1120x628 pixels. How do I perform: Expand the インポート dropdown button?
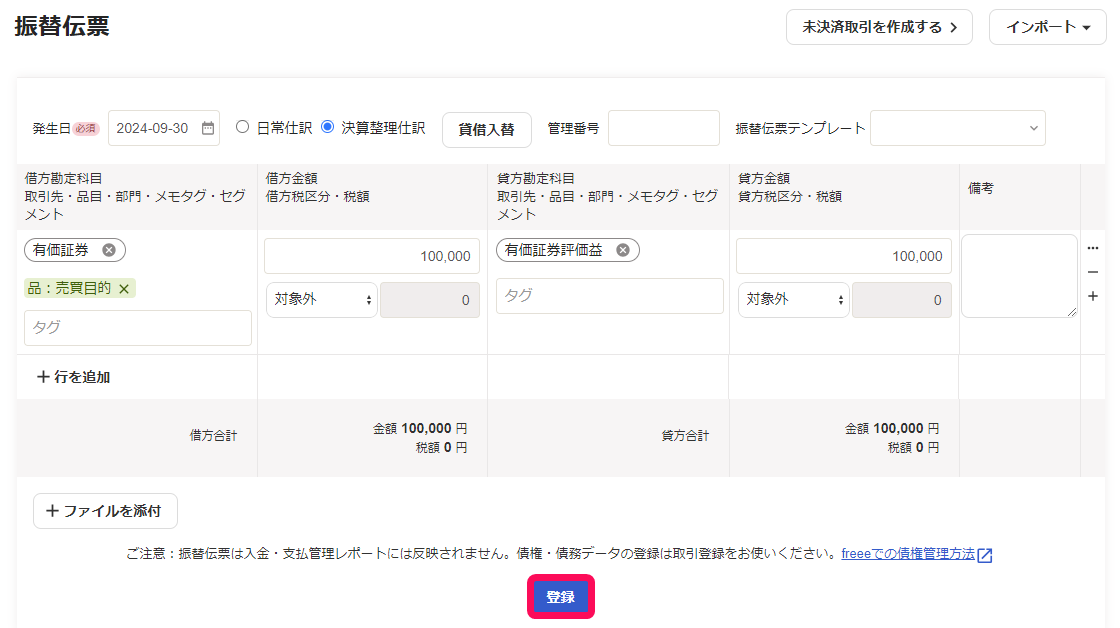tap(1047, 27)
